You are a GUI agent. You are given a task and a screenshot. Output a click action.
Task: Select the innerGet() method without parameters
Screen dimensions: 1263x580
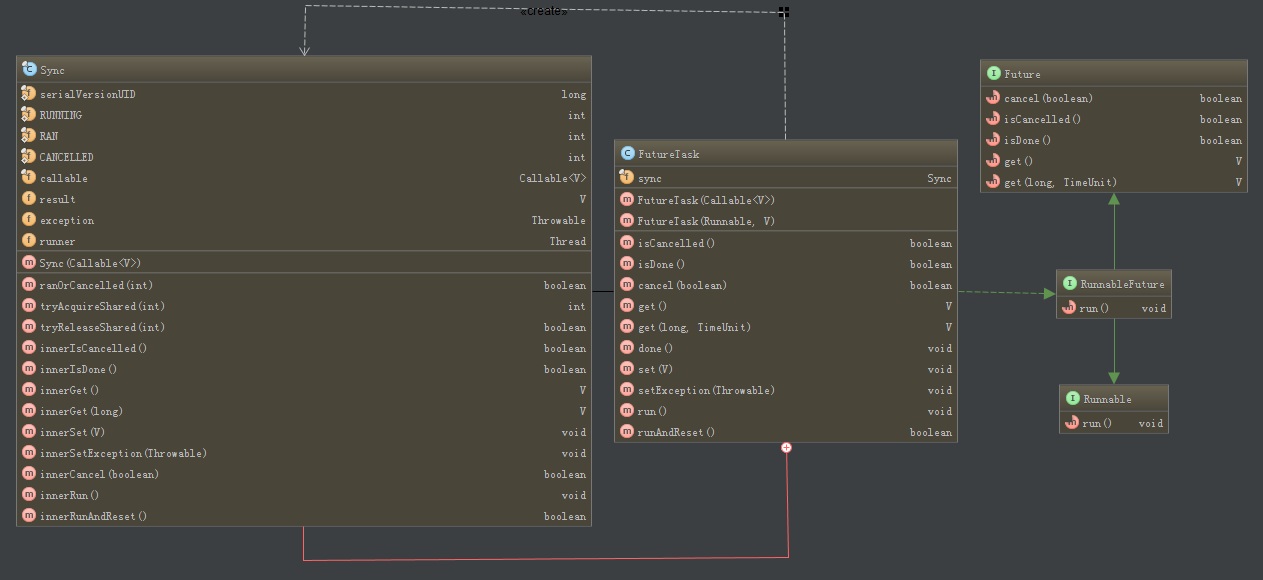click(304, 390)
